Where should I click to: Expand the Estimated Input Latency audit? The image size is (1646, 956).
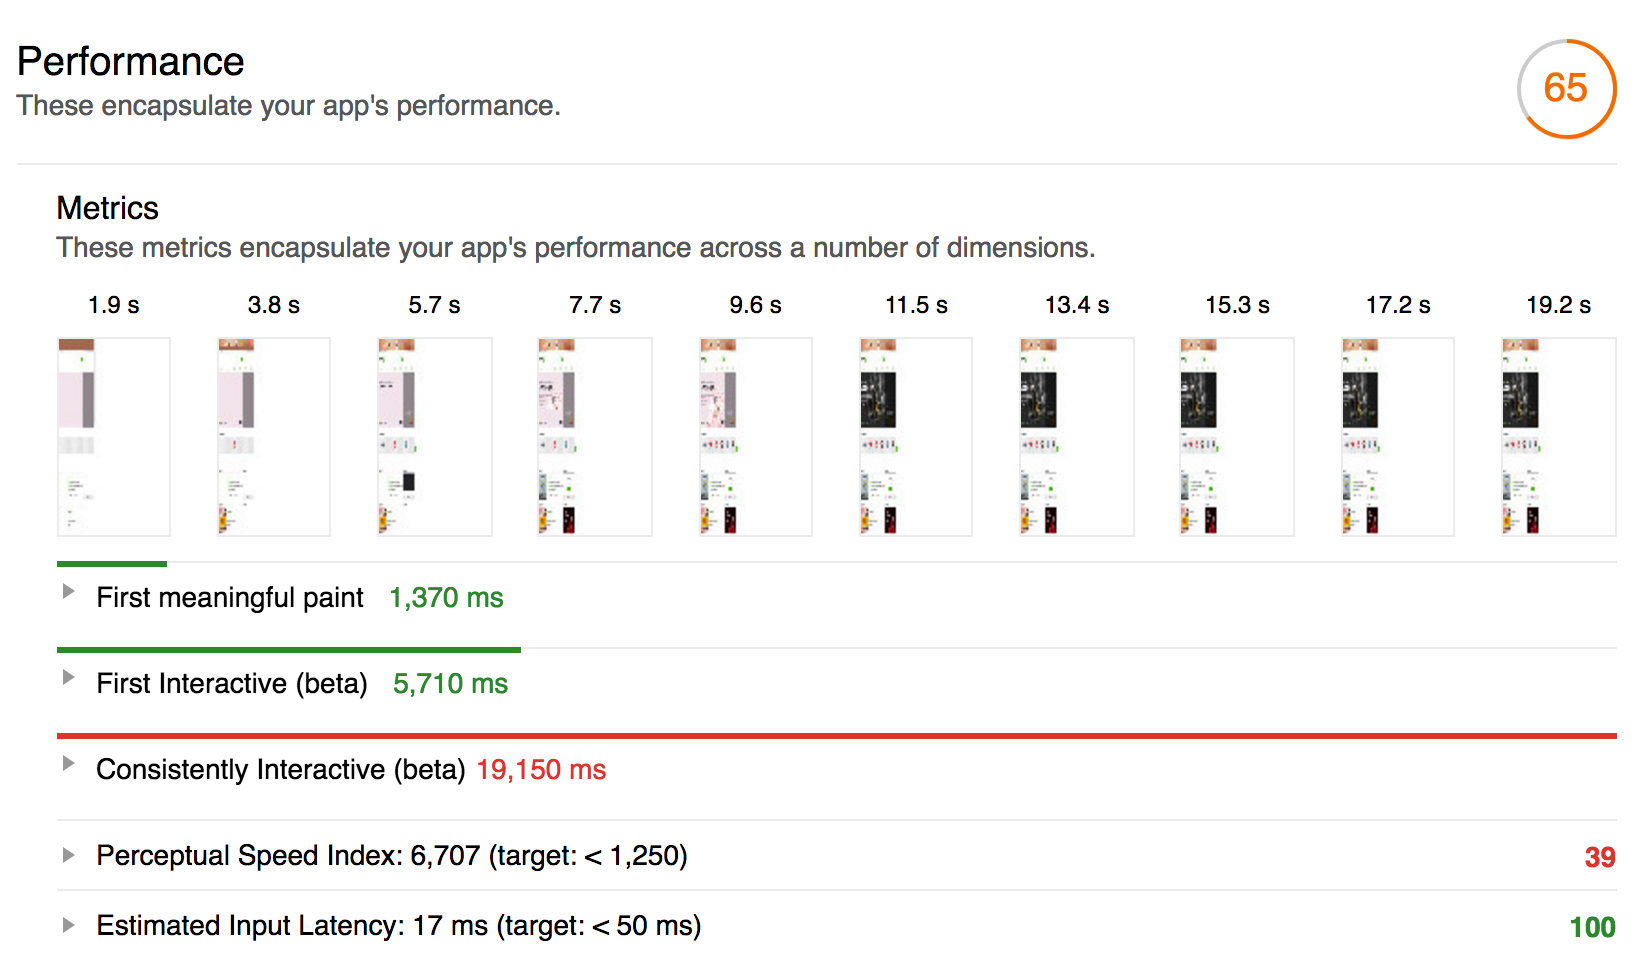68,925
